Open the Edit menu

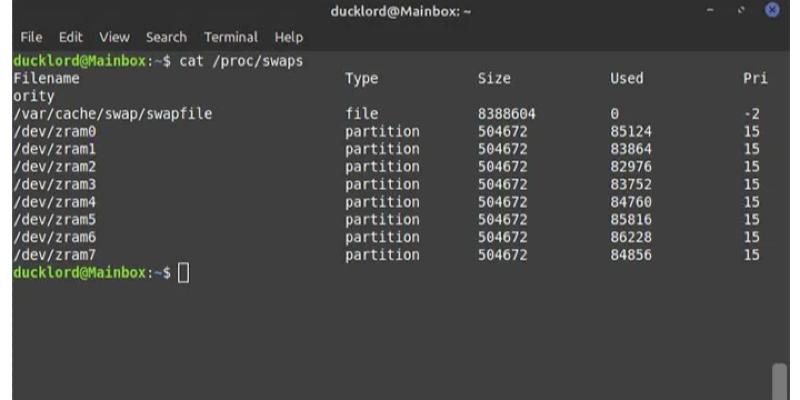tap(70, 37)
